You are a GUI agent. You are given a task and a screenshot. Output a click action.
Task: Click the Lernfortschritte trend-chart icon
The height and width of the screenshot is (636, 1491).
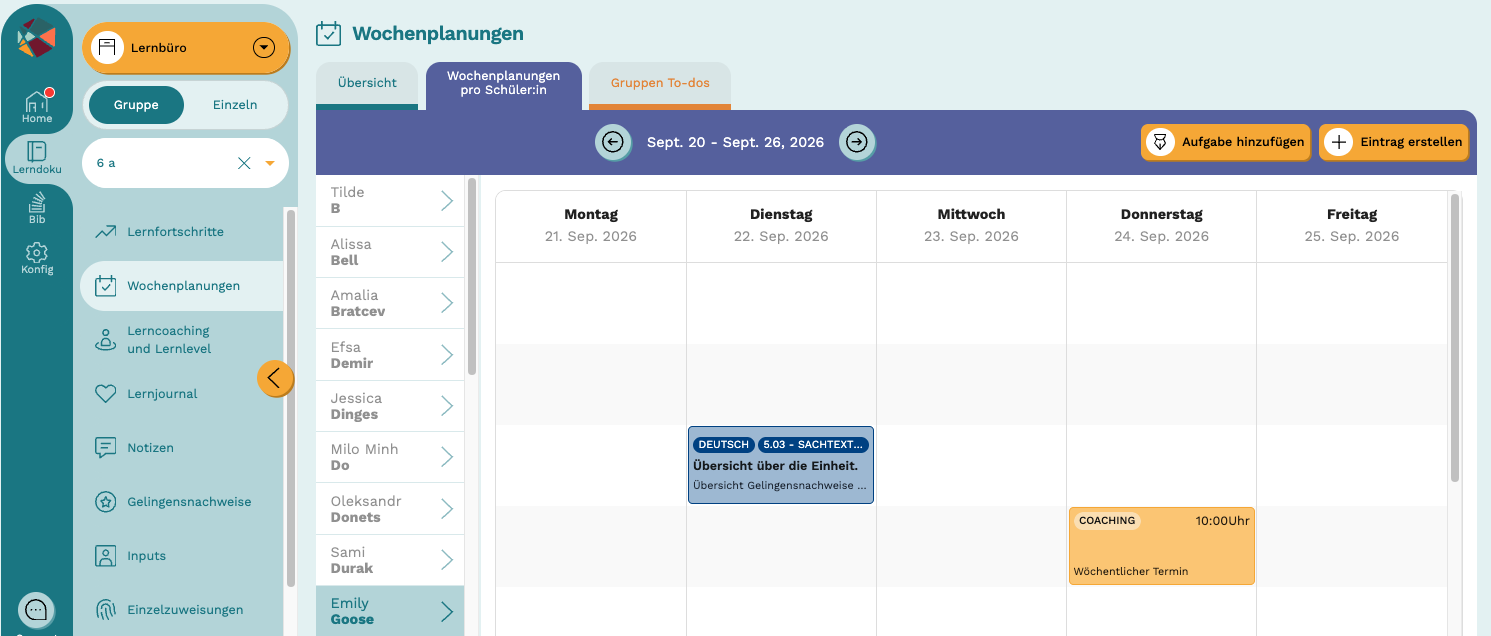(x=106, y=232)
